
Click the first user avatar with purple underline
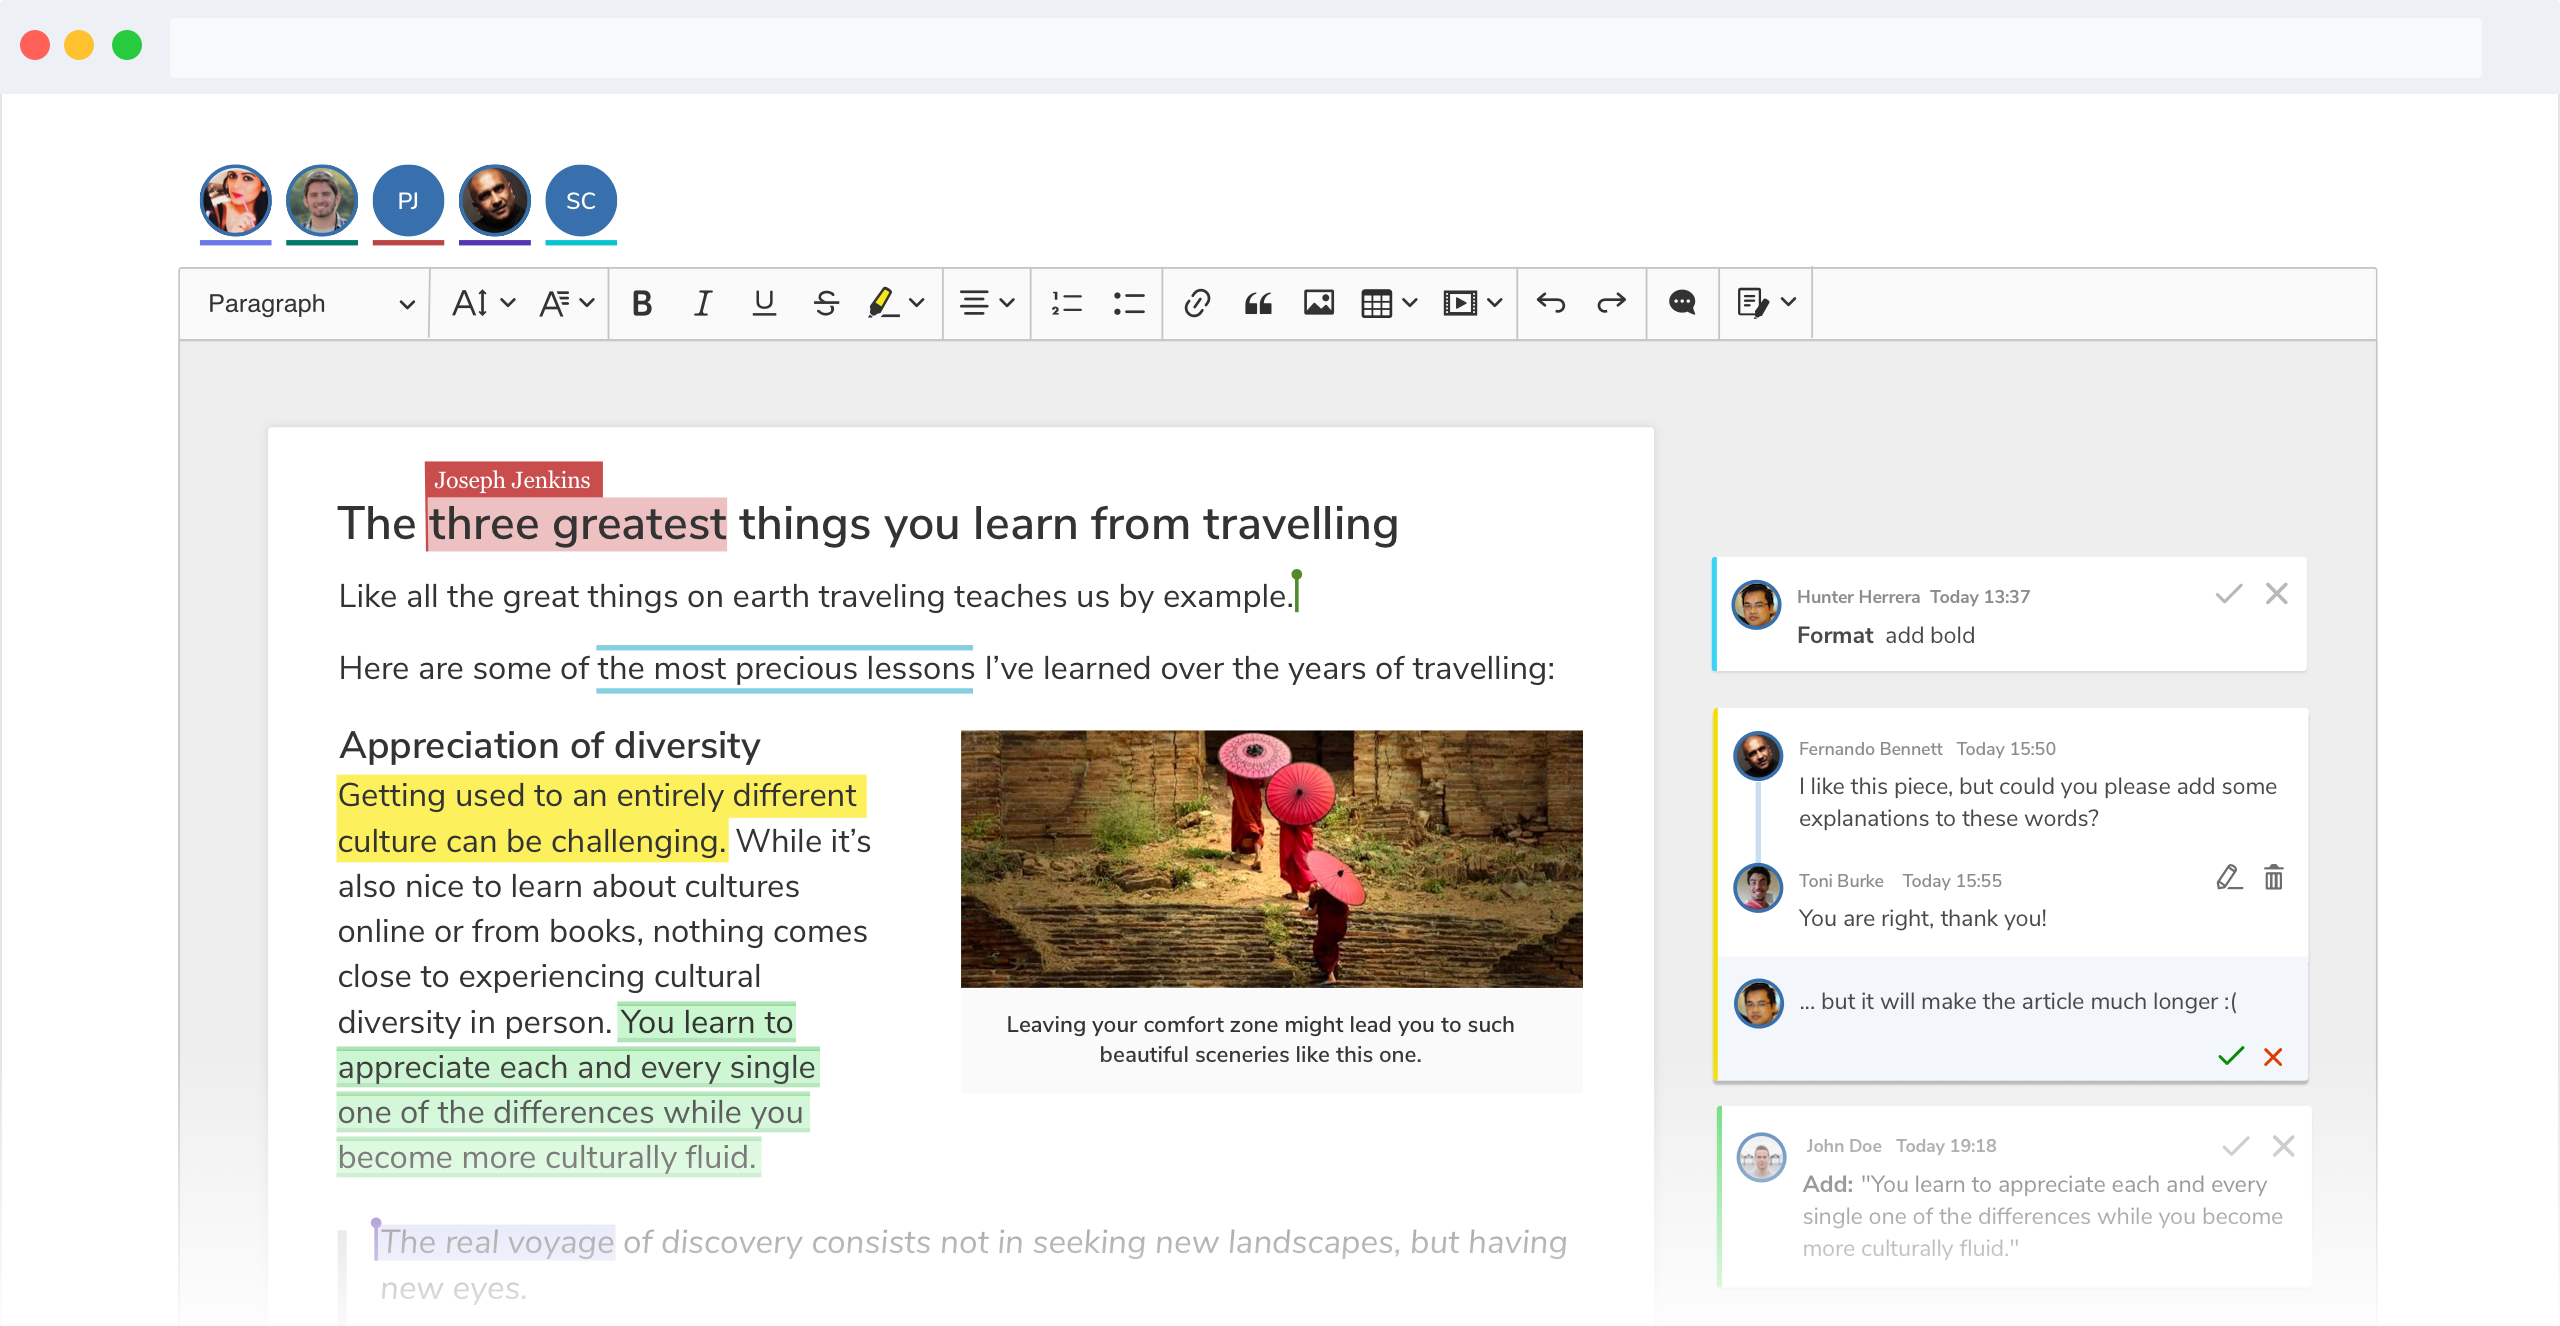tap(236, 201)
